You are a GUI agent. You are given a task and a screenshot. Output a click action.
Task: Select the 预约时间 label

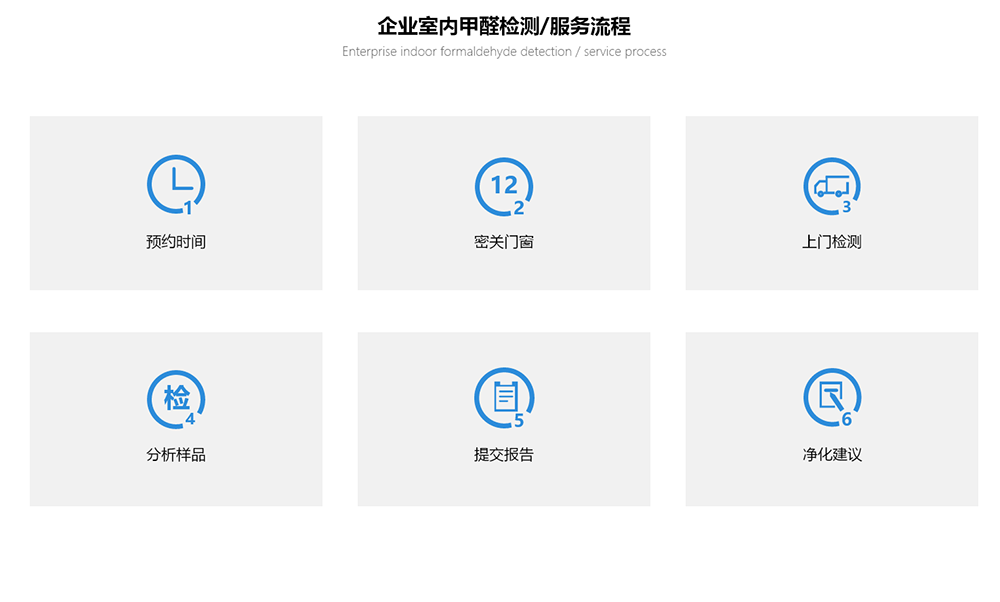(x=176, y=242)
